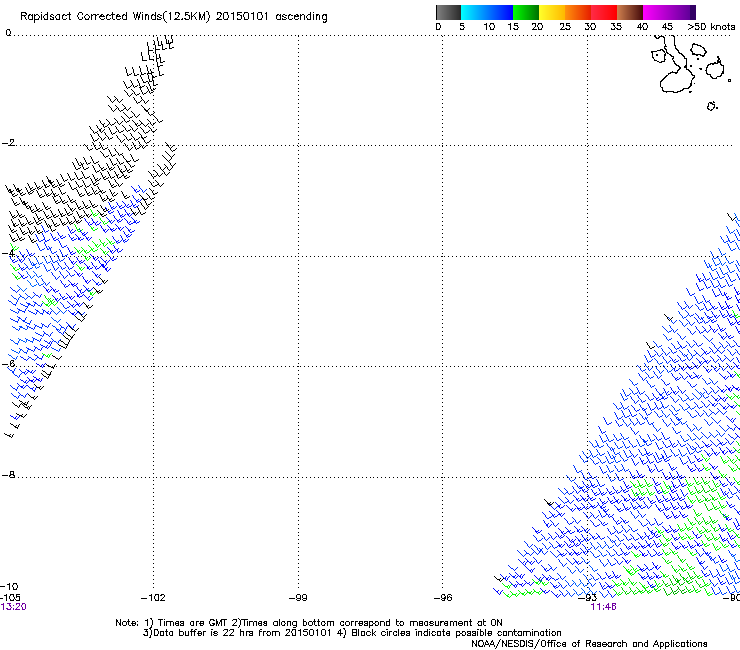Click the green 15-20 knots legend color
The width and height of the screenshot is (740, 650).
(x=526, y=12)
